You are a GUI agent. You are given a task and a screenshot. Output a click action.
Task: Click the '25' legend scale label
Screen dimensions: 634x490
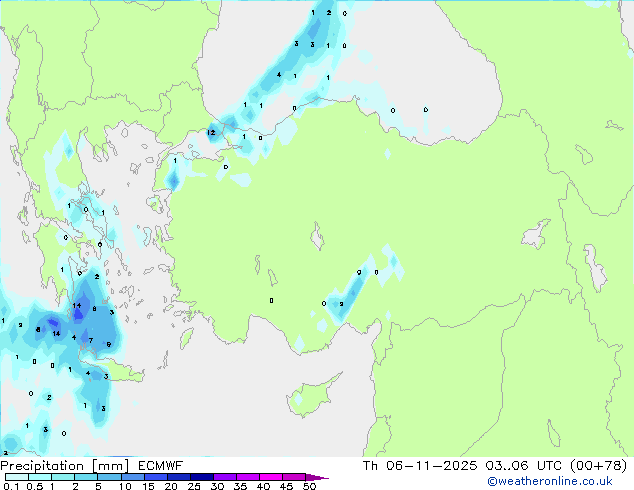tap(194, 486)
